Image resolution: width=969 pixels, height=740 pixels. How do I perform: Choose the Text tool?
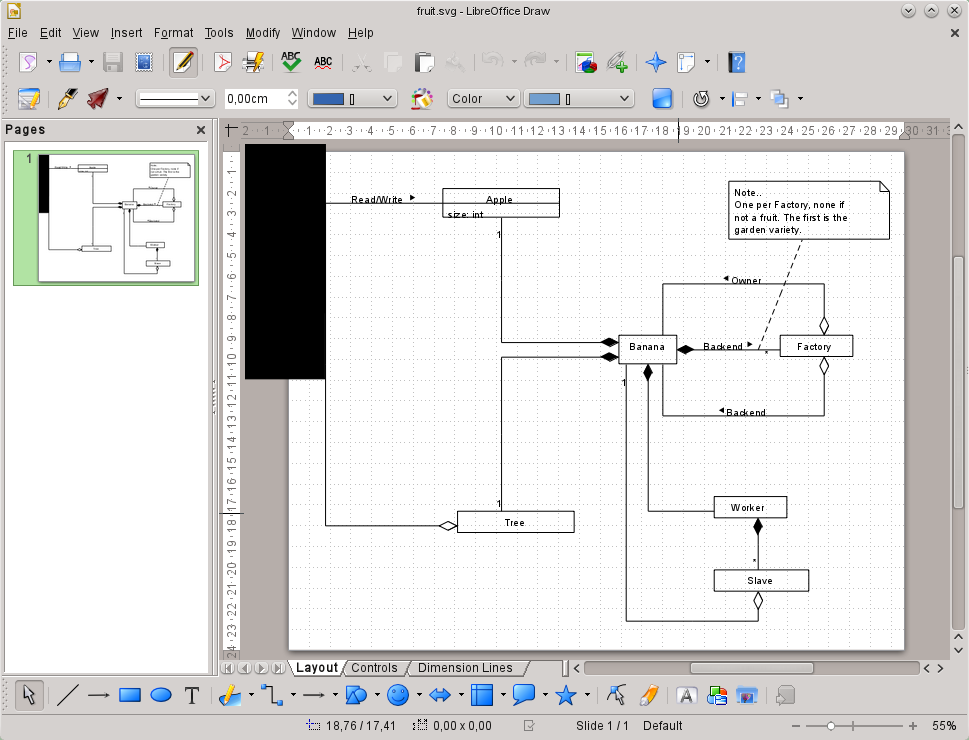(192, 696)
